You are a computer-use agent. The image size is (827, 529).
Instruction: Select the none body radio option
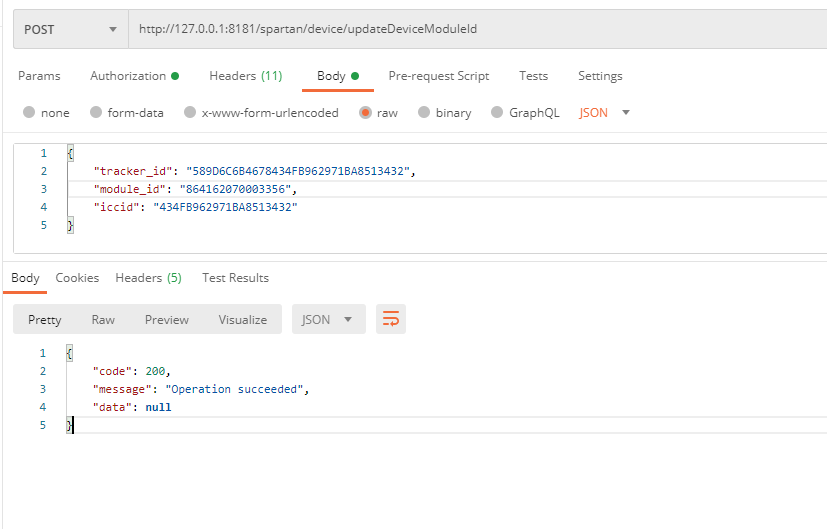click(29, 113)
